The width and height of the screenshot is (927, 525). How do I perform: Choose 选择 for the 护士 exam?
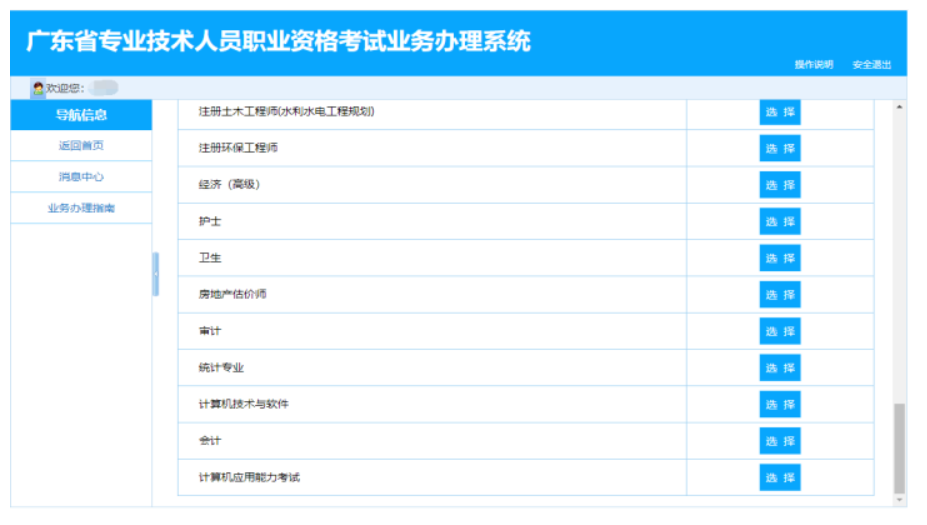pyautogui.click(x=780, y=222)
